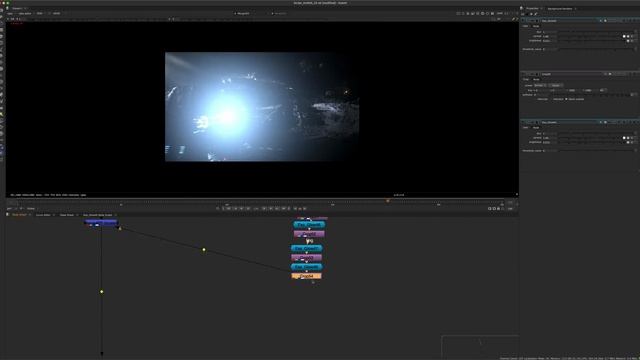This screenshot has height=360, width=640.
Task: Open the Curve Editor tab
Action: coord(43,215)
